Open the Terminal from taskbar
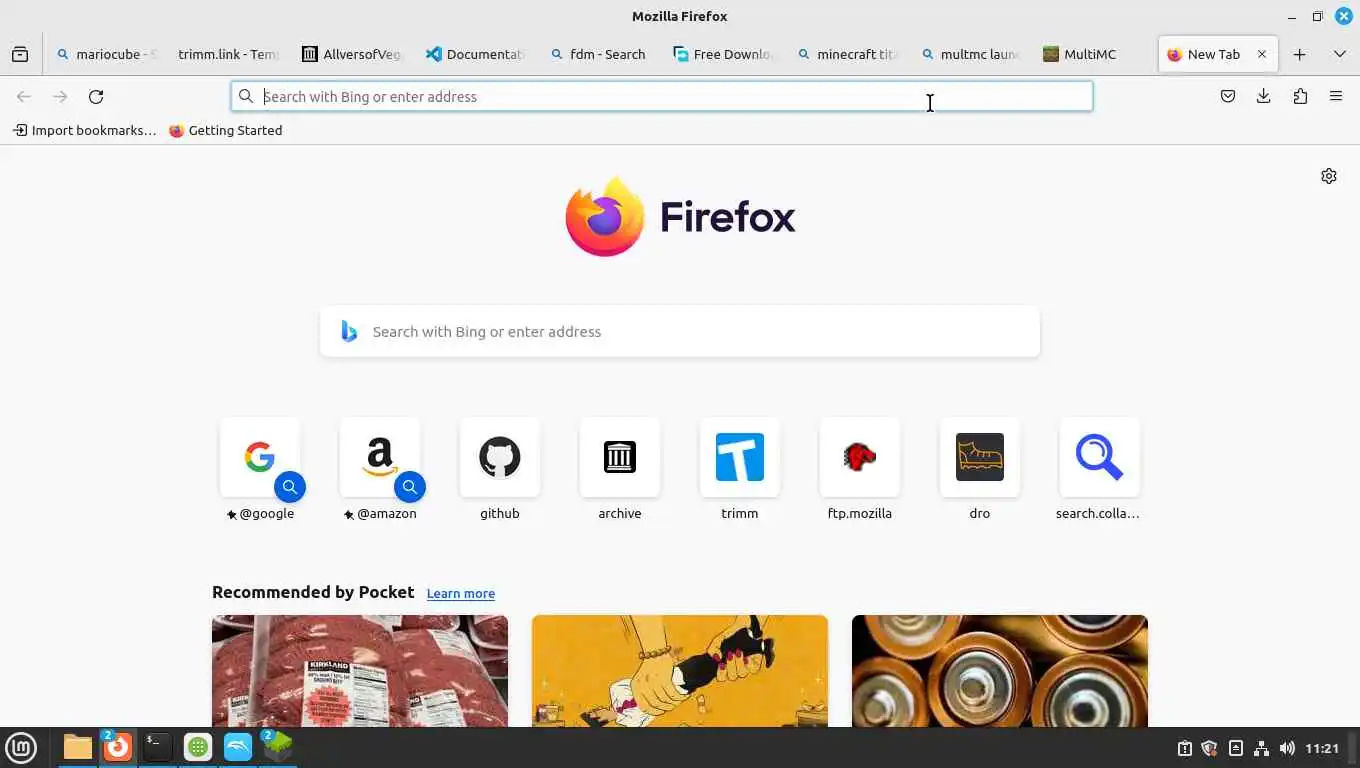 158,747
